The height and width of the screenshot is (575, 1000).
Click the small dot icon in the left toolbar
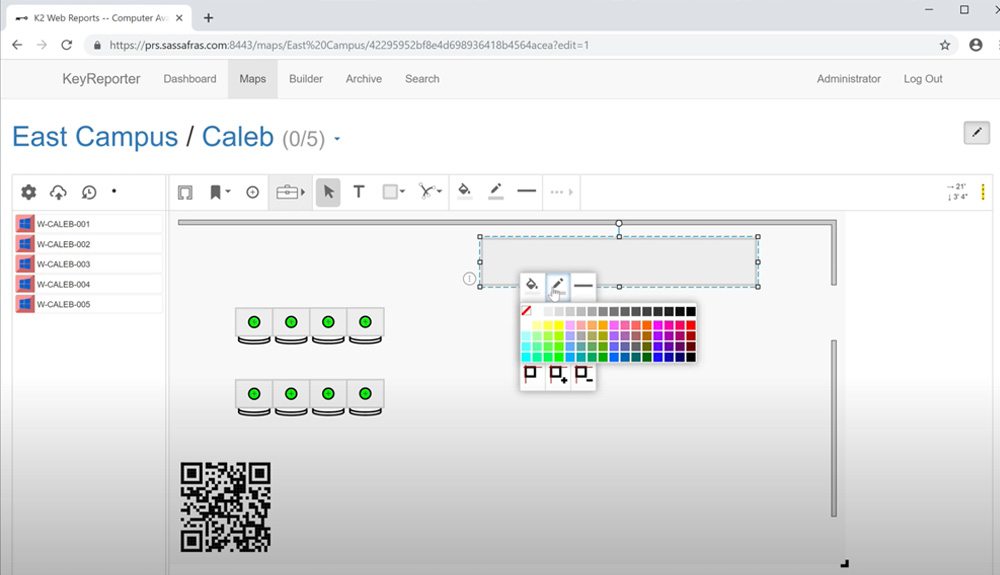[114, 191]
